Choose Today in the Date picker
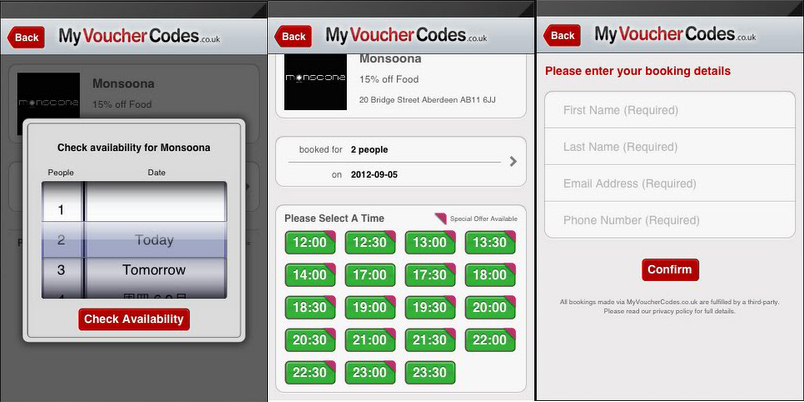This screenshot has width=804, height=402. (154, 240)
